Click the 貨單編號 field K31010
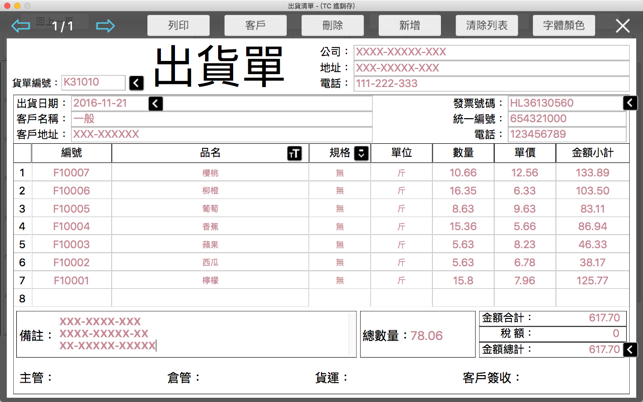643x402 pixels. tap(93, 82)
